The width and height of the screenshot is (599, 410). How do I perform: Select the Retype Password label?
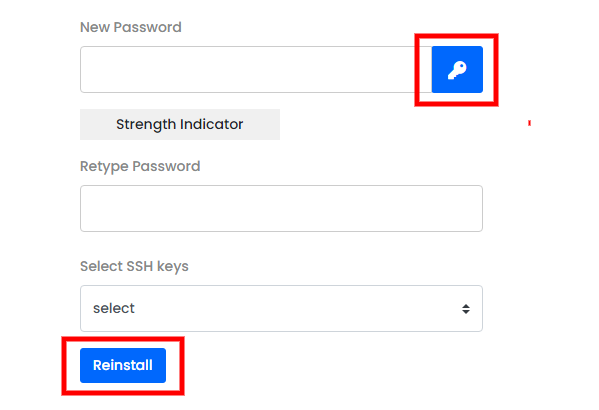point(140,167)
